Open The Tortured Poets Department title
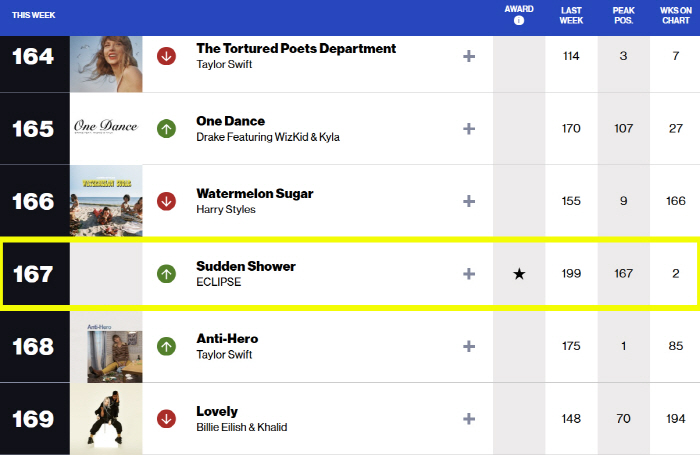 point(296,48)
